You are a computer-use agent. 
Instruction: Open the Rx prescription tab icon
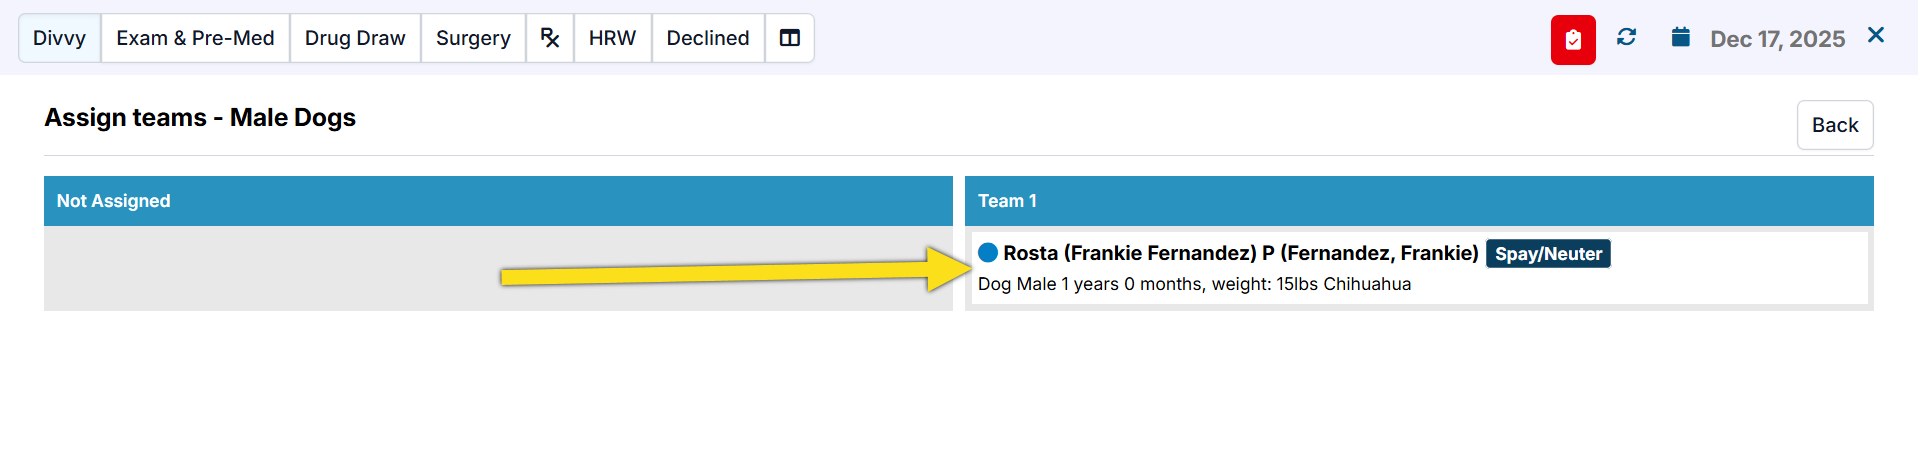tap(550, 38)
